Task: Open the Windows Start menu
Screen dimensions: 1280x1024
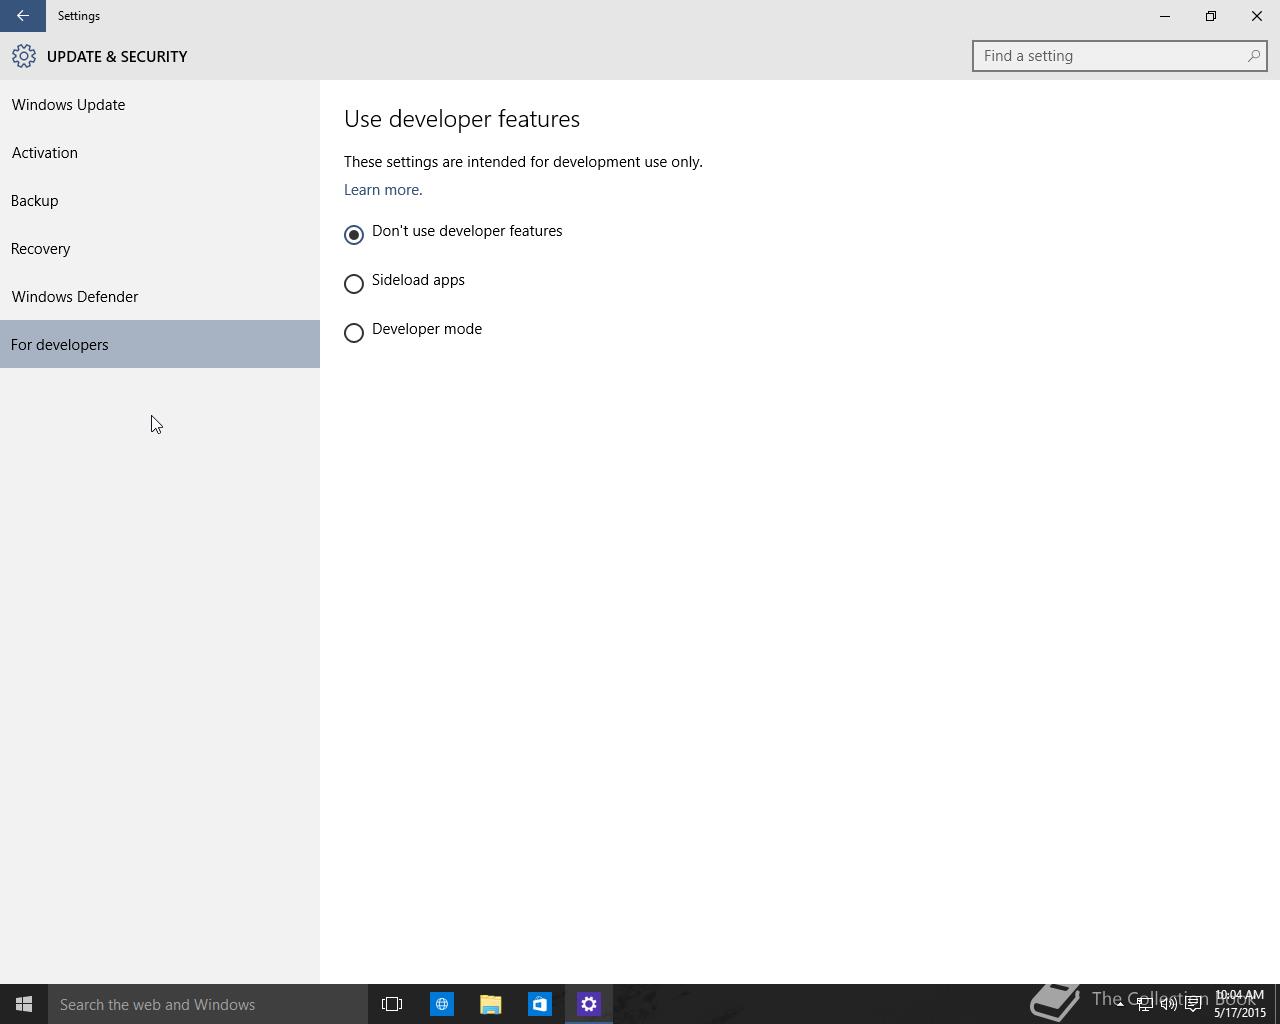Action: click(x=24, y=1004)
